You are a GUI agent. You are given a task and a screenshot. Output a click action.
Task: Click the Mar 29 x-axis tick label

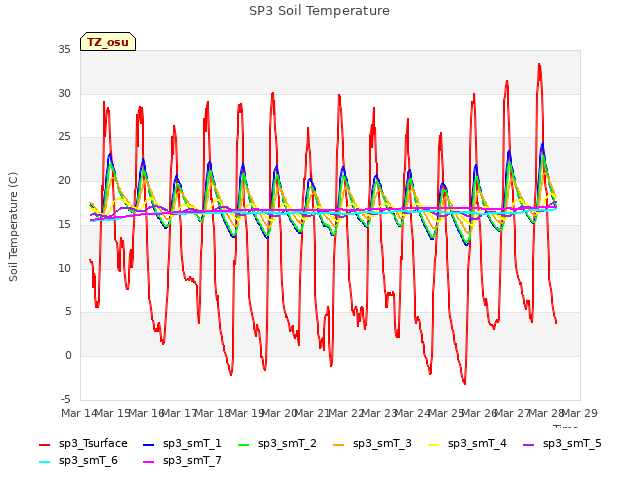click(x=580, y=413)
